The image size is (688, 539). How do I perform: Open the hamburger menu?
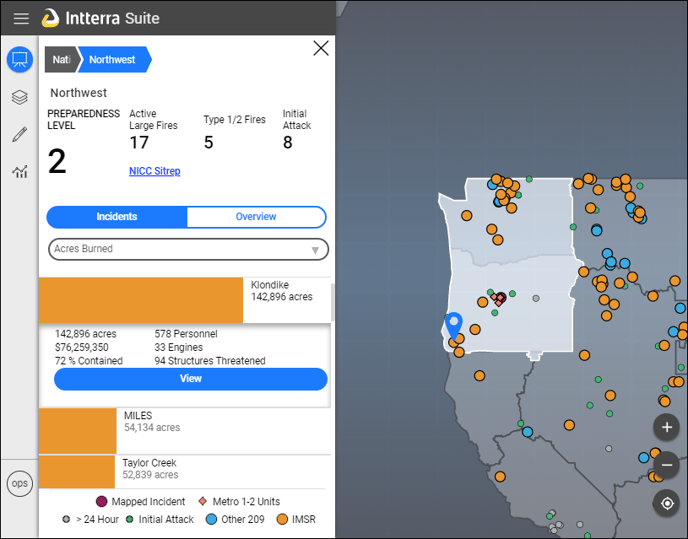21,18
